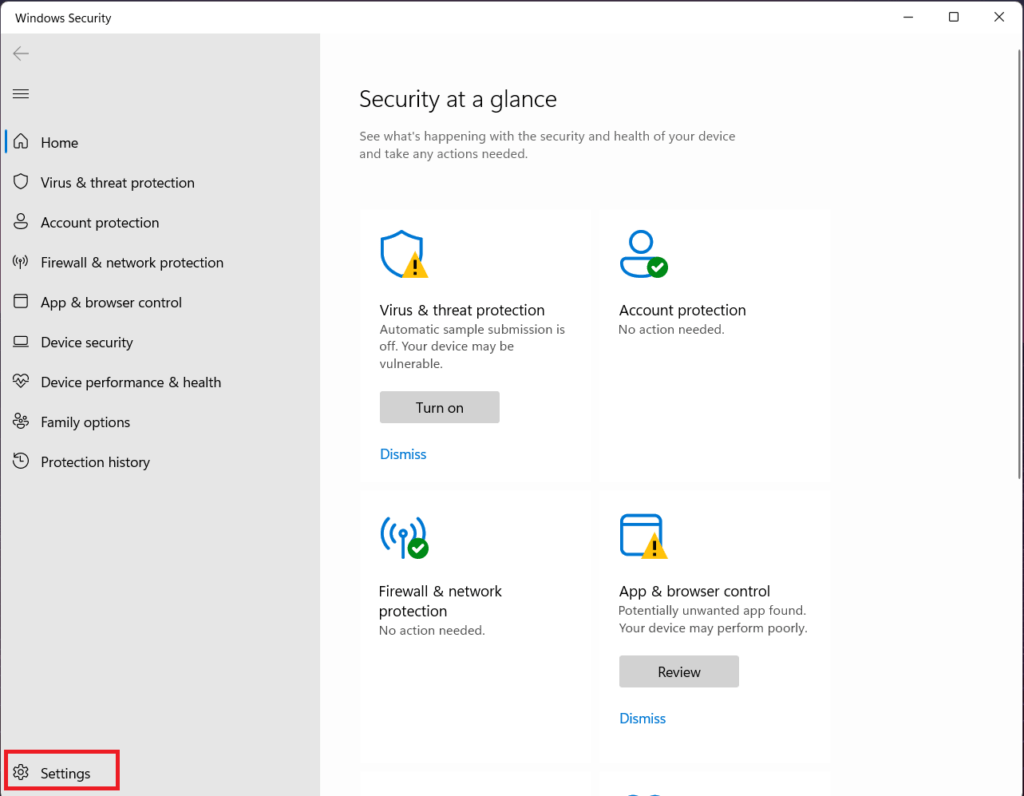
Task: Toggle the hamburger navigation menu
Action: 21,94
